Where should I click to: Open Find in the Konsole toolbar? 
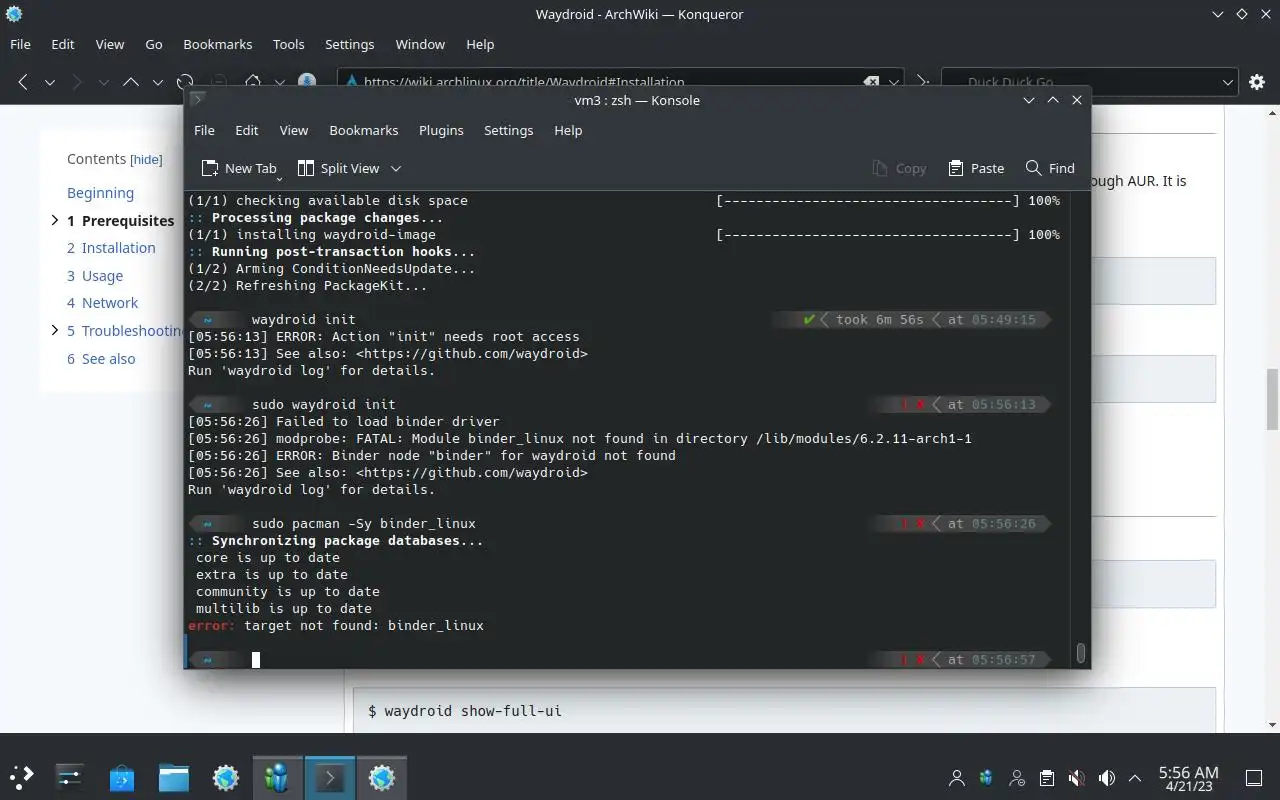pos(1050,168)
